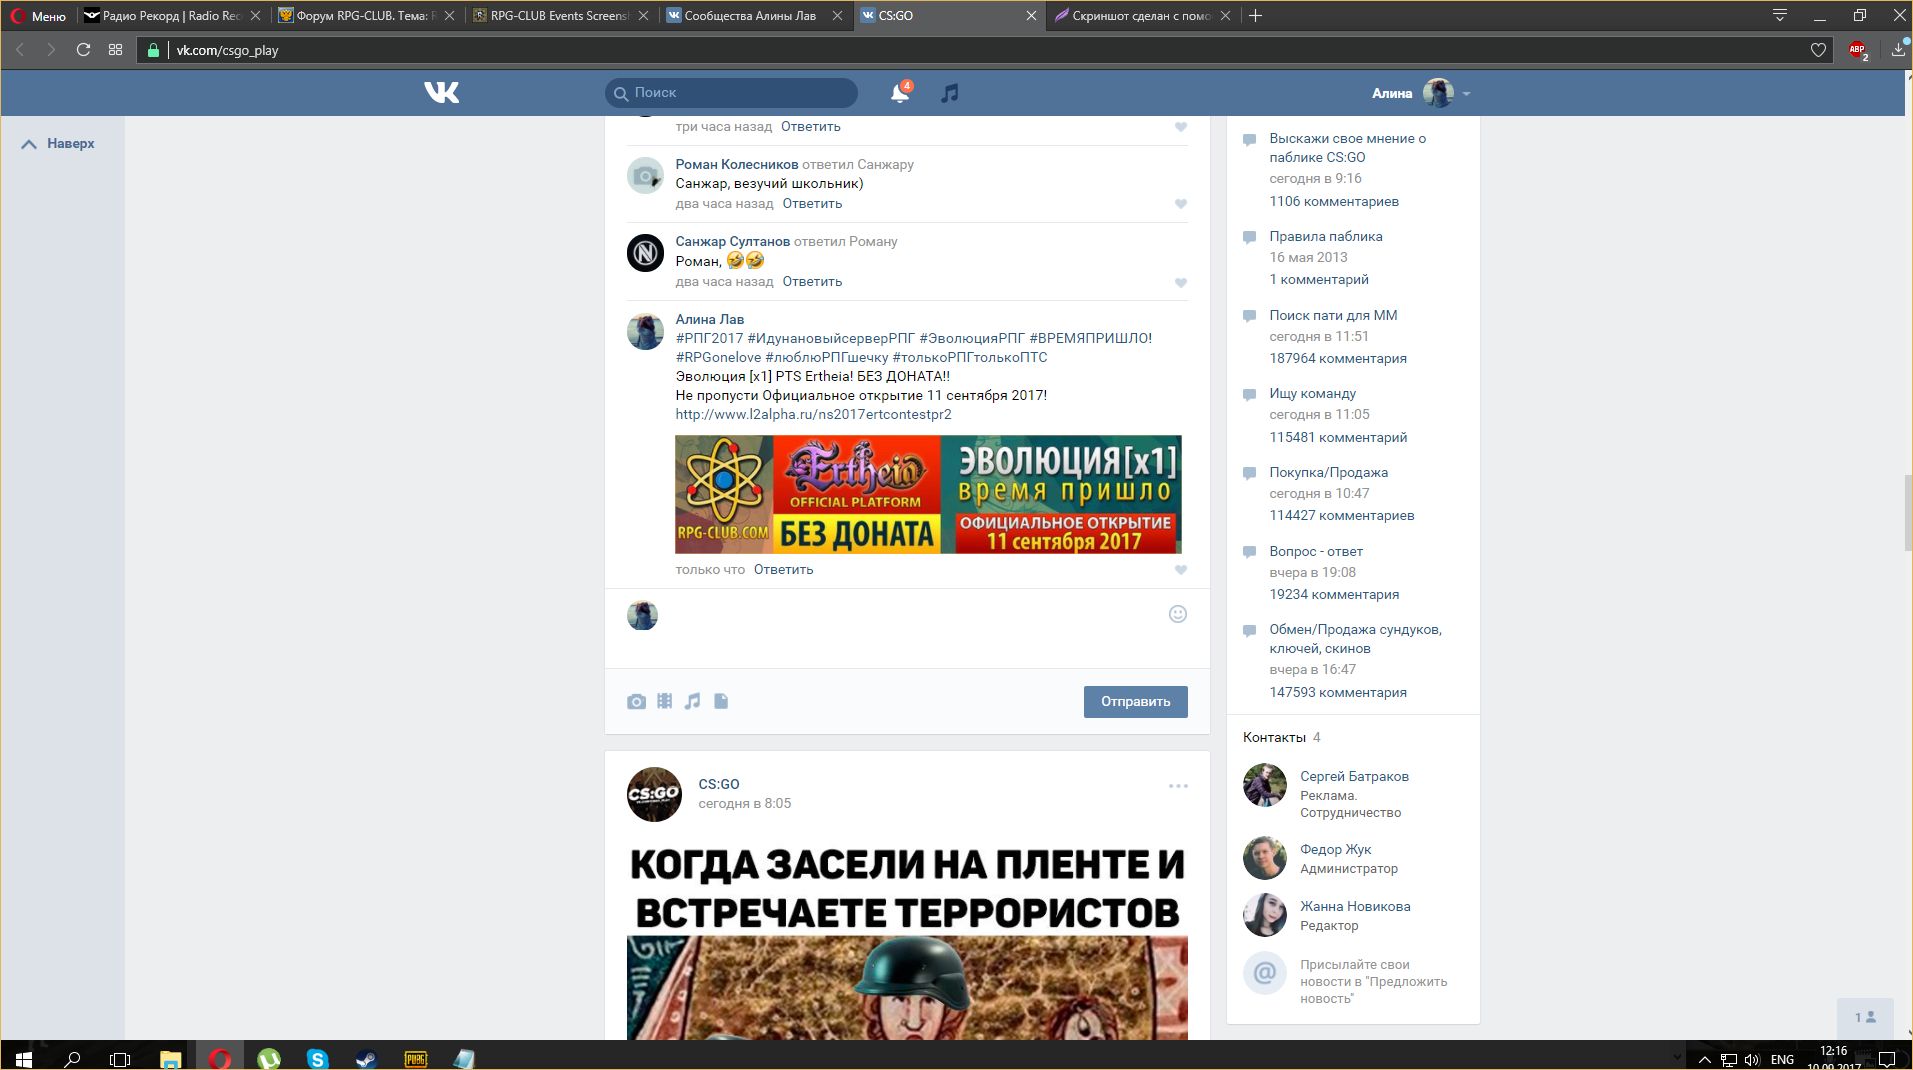Image resolution: width=1913 pixels, height=1070 pixels.
Task: Open a new browser tab
Action: [1256, 16]
